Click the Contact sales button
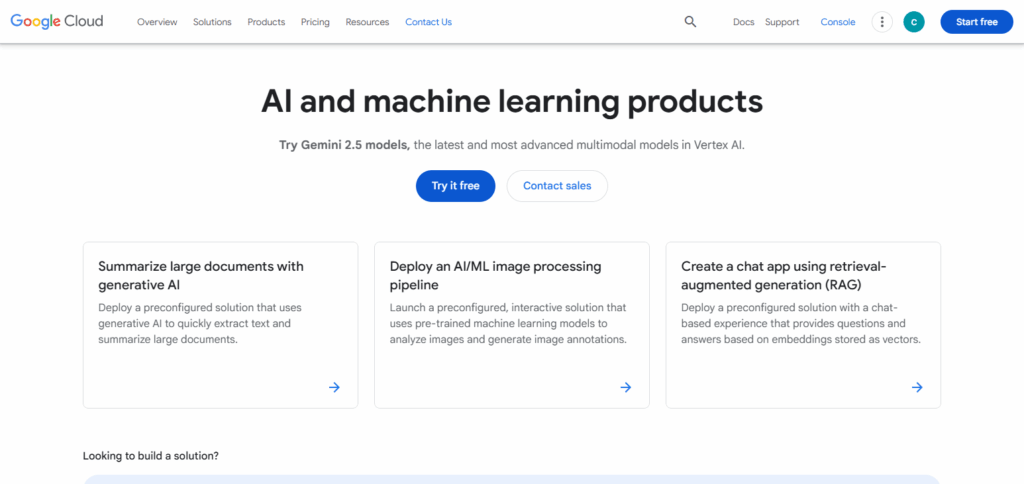Screen dimensions: 1024x484 click(557, 186)
